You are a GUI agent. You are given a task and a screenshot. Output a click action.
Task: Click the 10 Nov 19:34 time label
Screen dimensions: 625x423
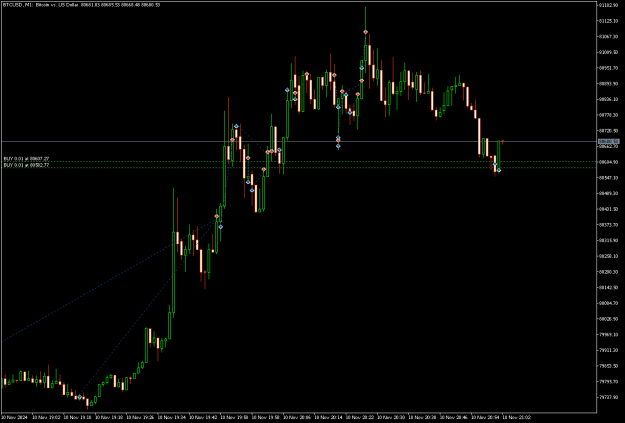point(171,417)
